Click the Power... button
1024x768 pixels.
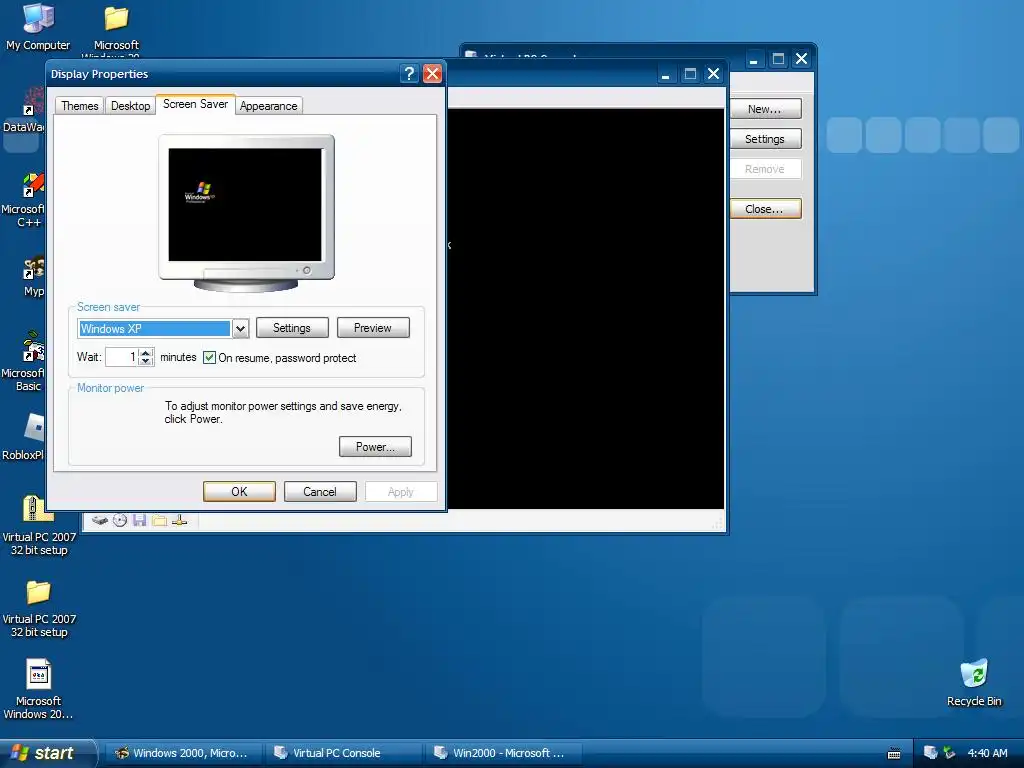pyautogui.click(x=375, y=447)
